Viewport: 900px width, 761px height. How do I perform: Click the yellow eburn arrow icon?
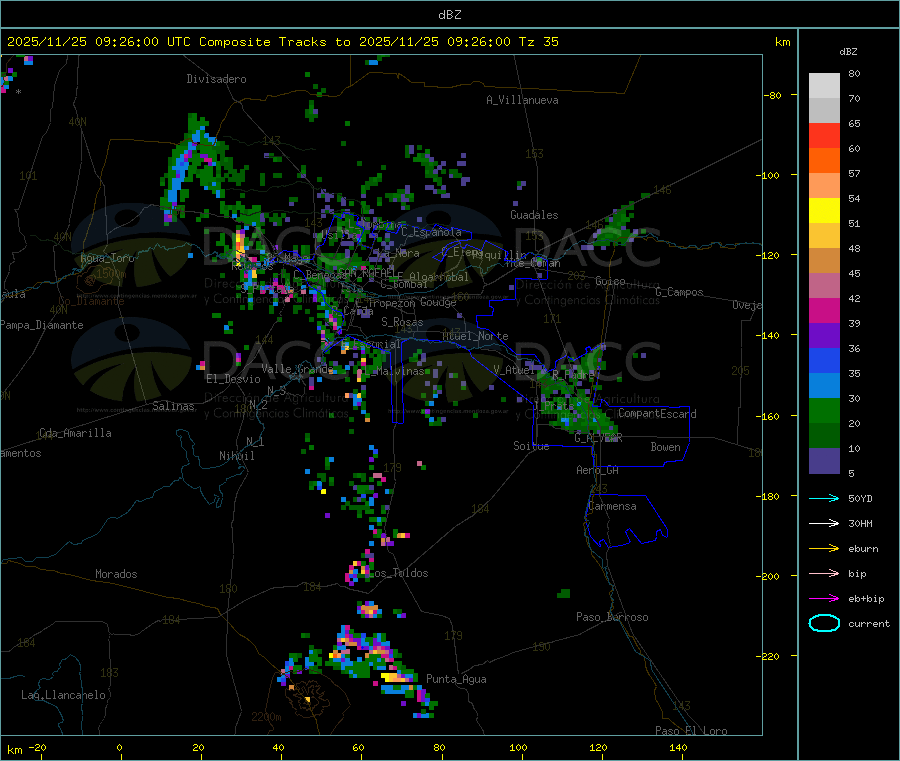pos(824,548)
